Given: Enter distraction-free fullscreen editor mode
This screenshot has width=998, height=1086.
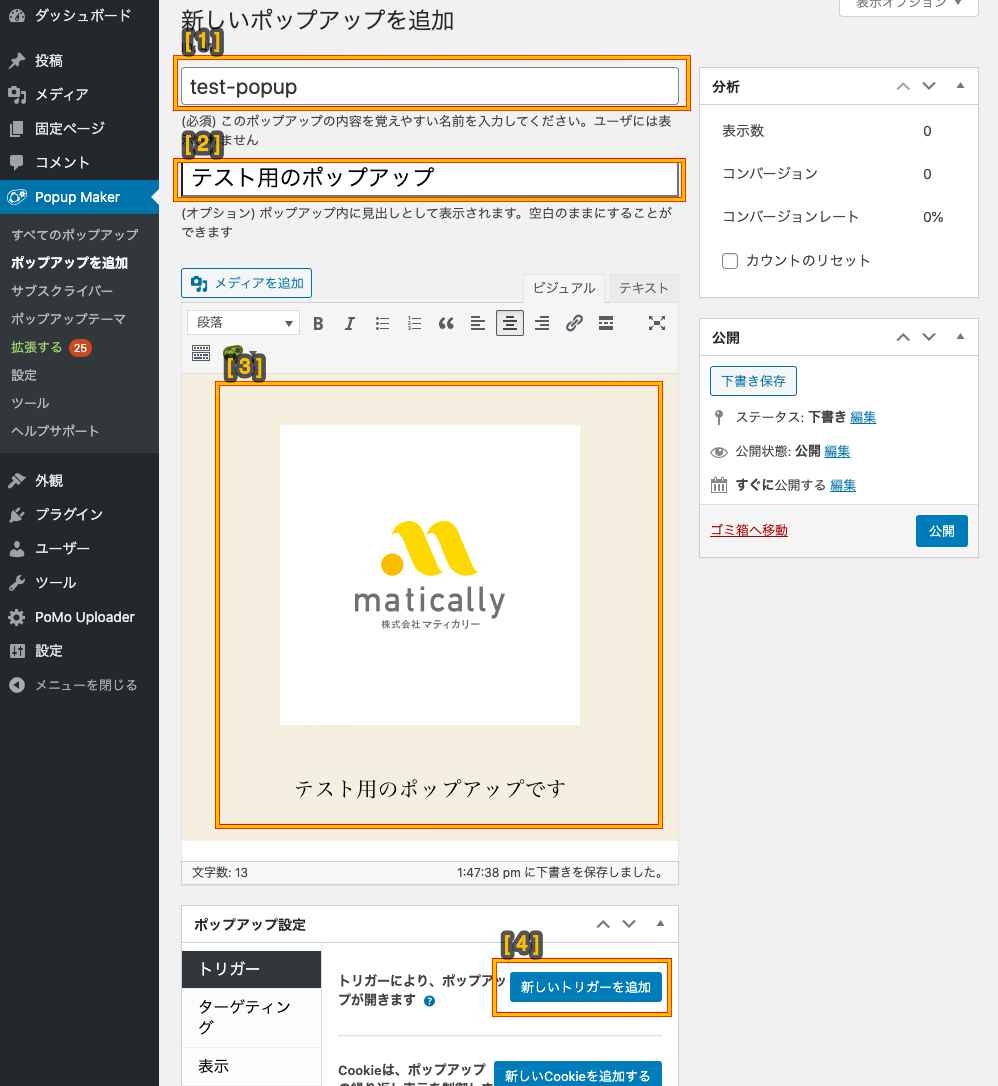Looking at the screenshot, I should point(657,323).
